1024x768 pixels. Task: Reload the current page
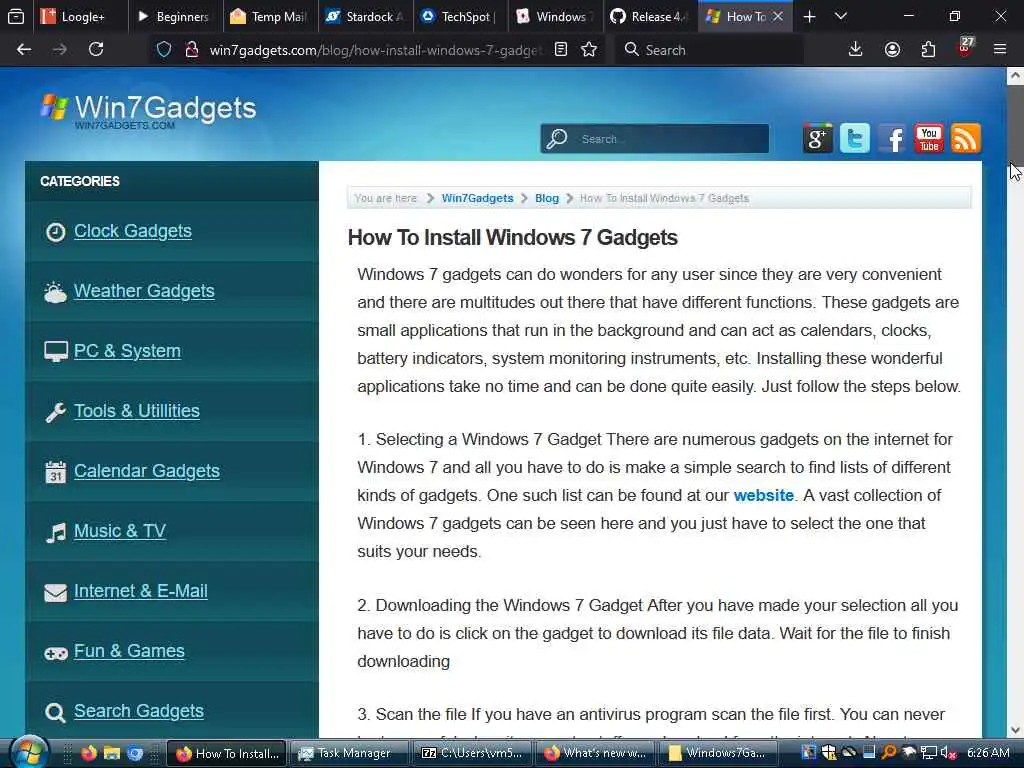coord(96,50)
